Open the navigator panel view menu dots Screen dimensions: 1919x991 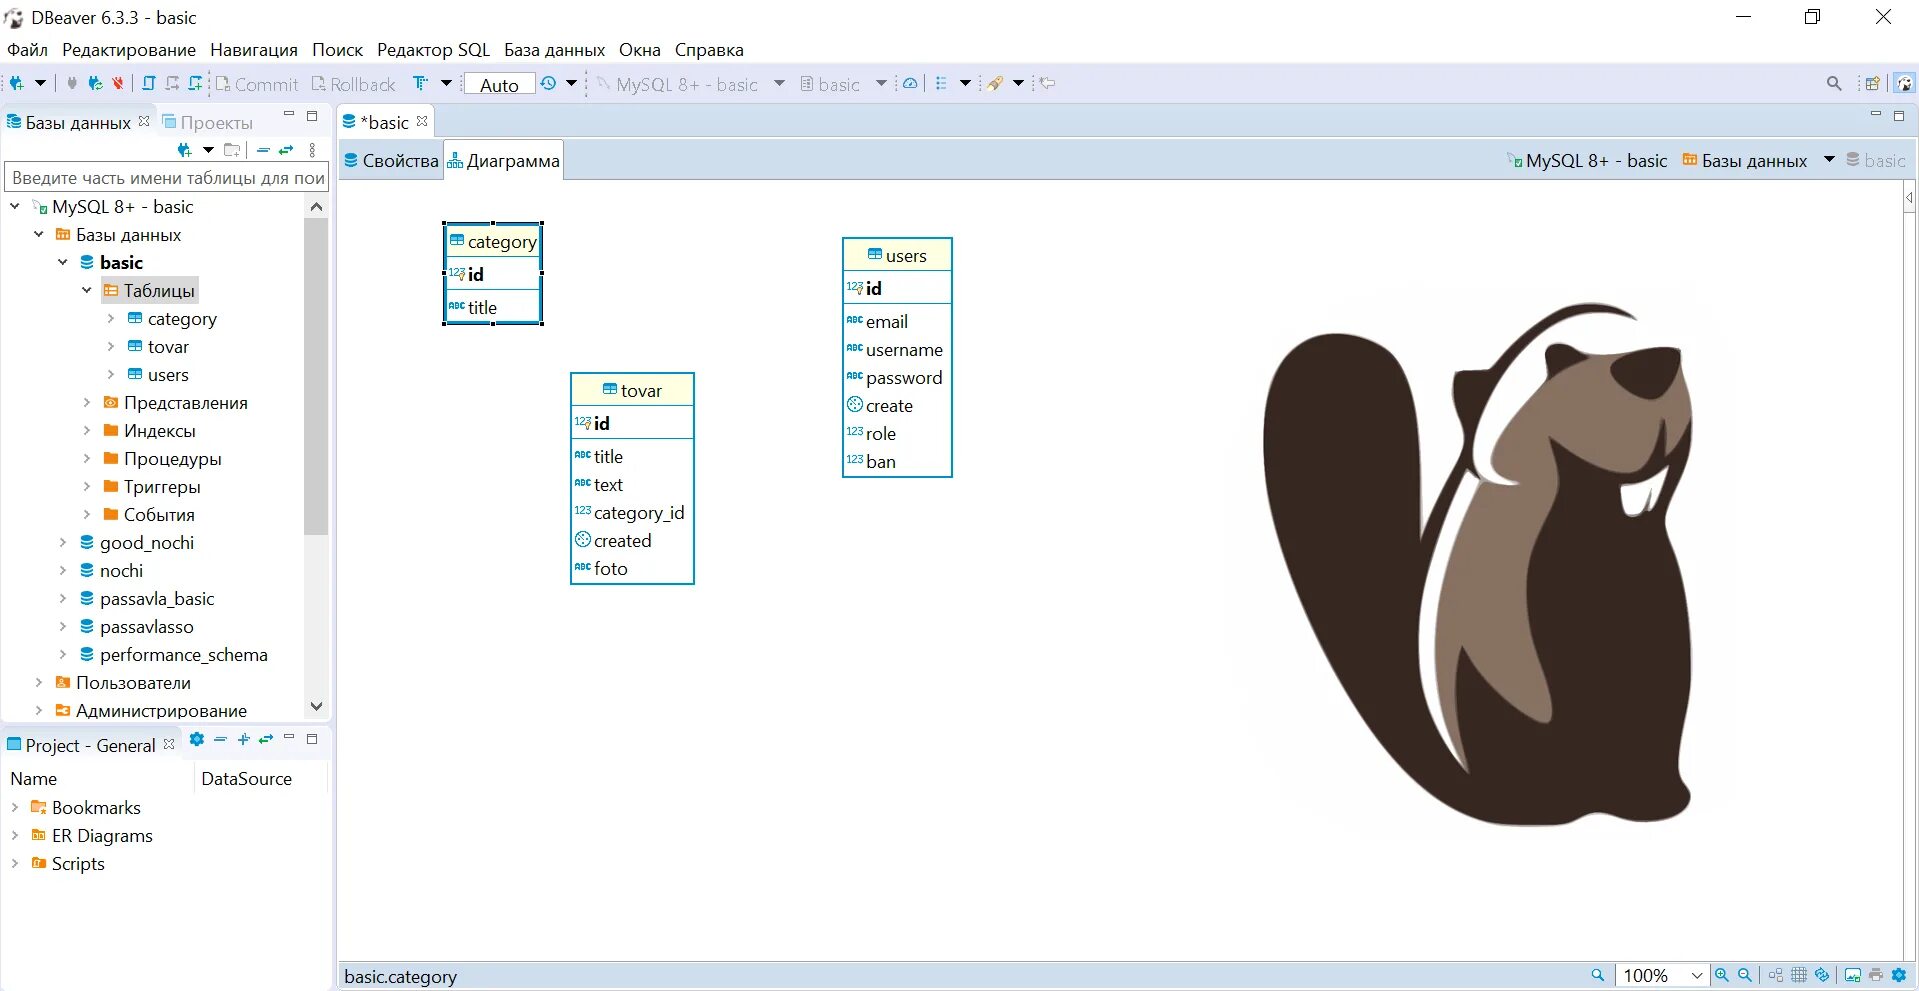coord(312,150)
